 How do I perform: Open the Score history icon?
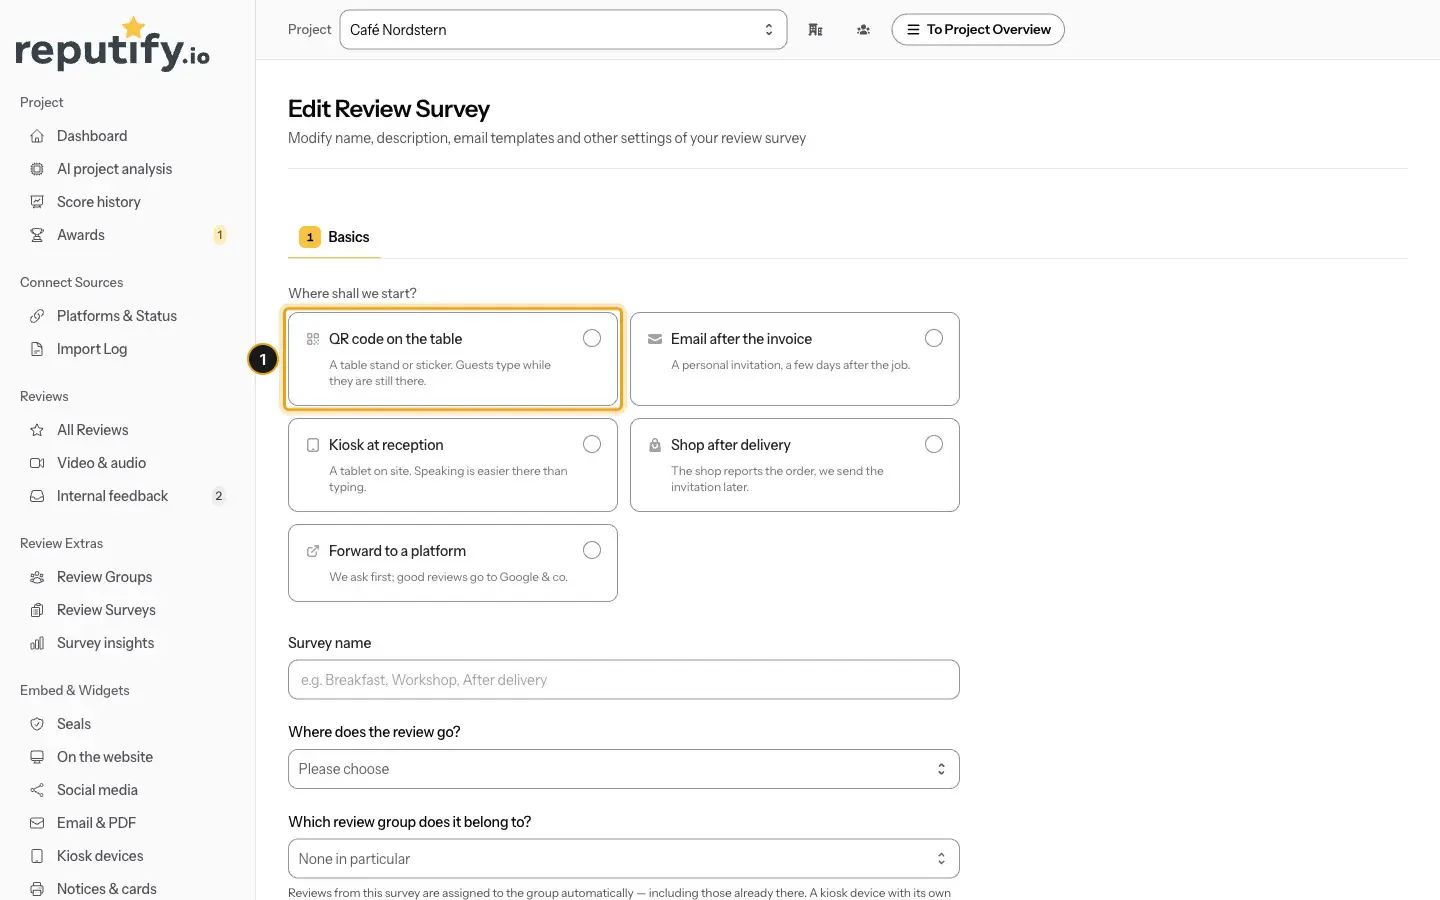click(37, 202)
